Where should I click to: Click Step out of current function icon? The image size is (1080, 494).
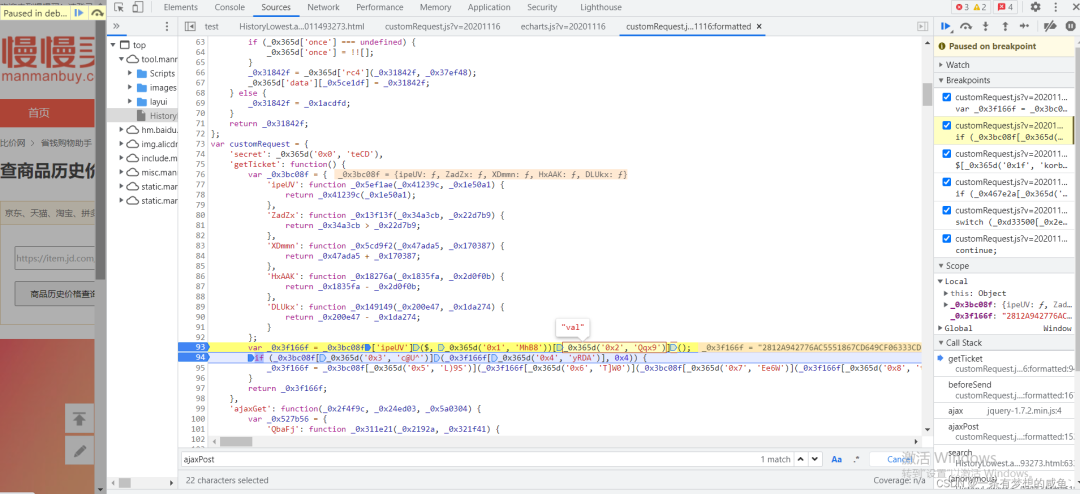click(1007, 26)
